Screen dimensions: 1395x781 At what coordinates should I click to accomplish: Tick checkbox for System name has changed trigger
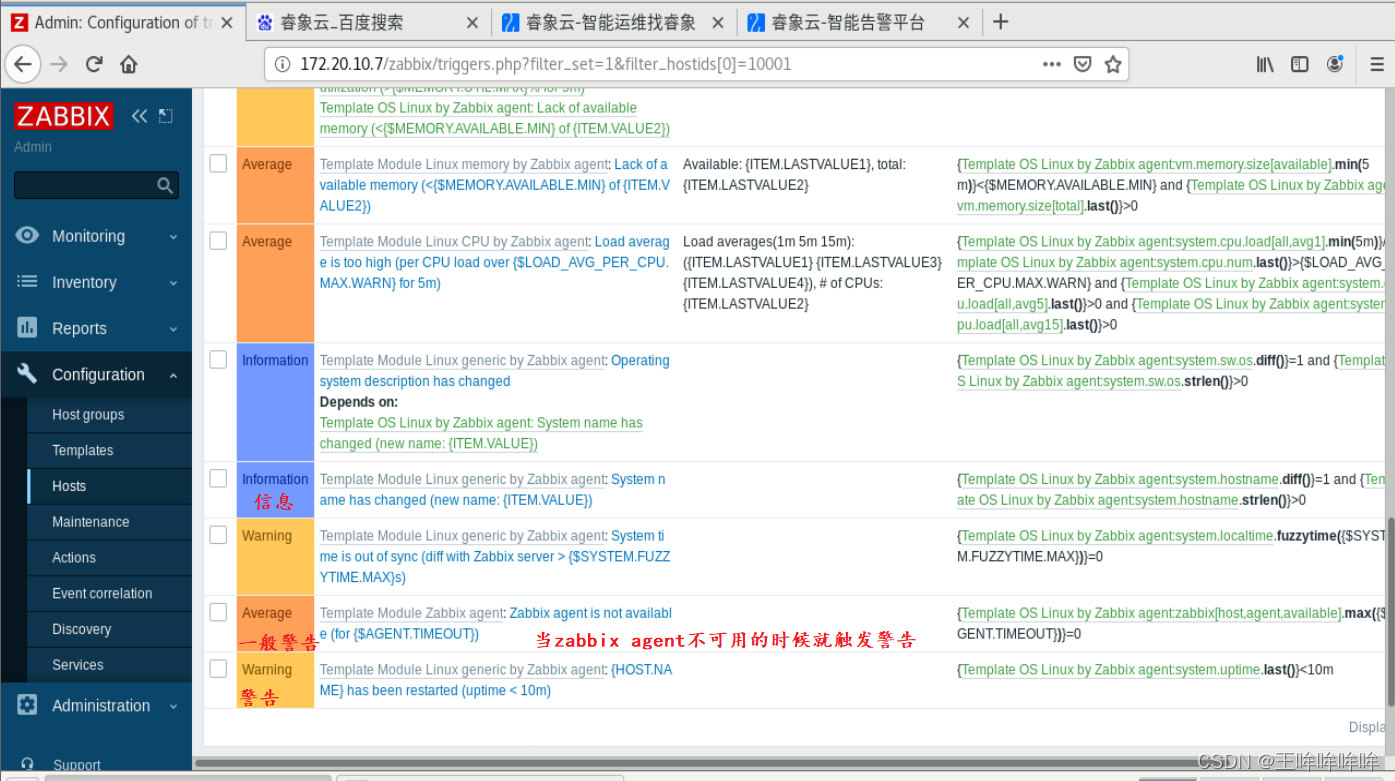[x=218, y=478]
